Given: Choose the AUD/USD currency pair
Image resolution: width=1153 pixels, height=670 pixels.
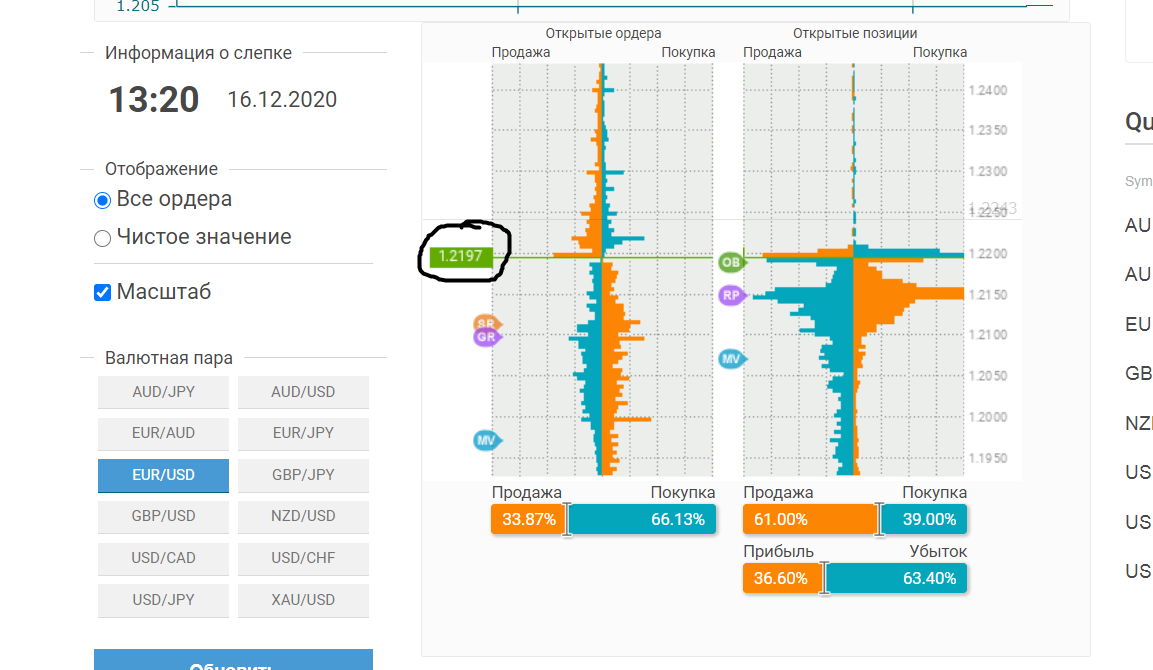Looking at the screenshot, I should tap(303, 392).
